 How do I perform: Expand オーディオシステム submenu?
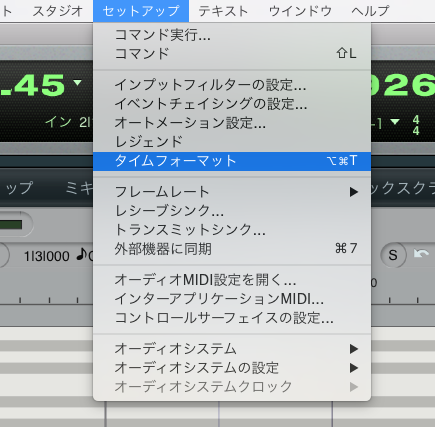pyautogui.click(x=232, y=349)
